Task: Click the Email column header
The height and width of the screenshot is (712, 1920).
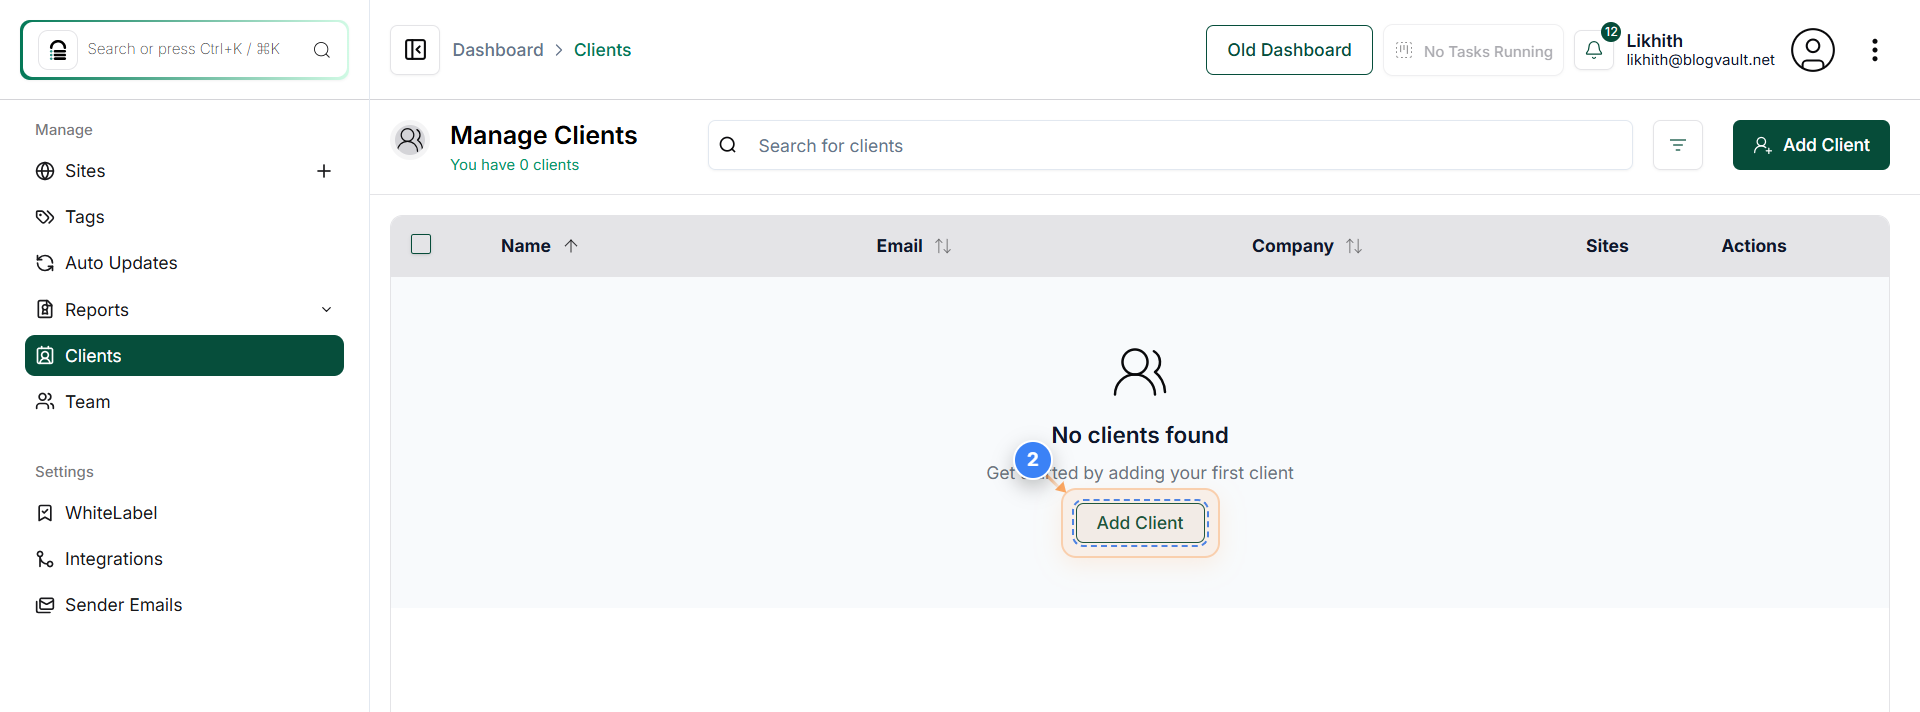Action: (x=899, y=246)
